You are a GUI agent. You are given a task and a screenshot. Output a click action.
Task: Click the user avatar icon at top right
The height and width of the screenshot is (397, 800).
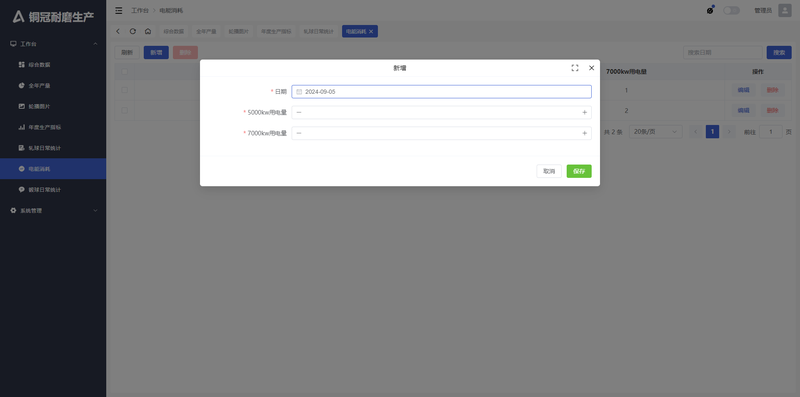pyautogui.click(x=785, y=10)
